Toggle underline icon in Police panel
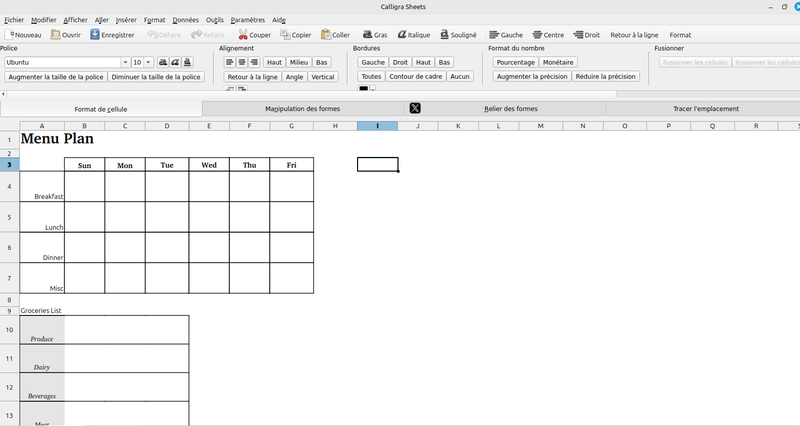 (x=187, y=62)
